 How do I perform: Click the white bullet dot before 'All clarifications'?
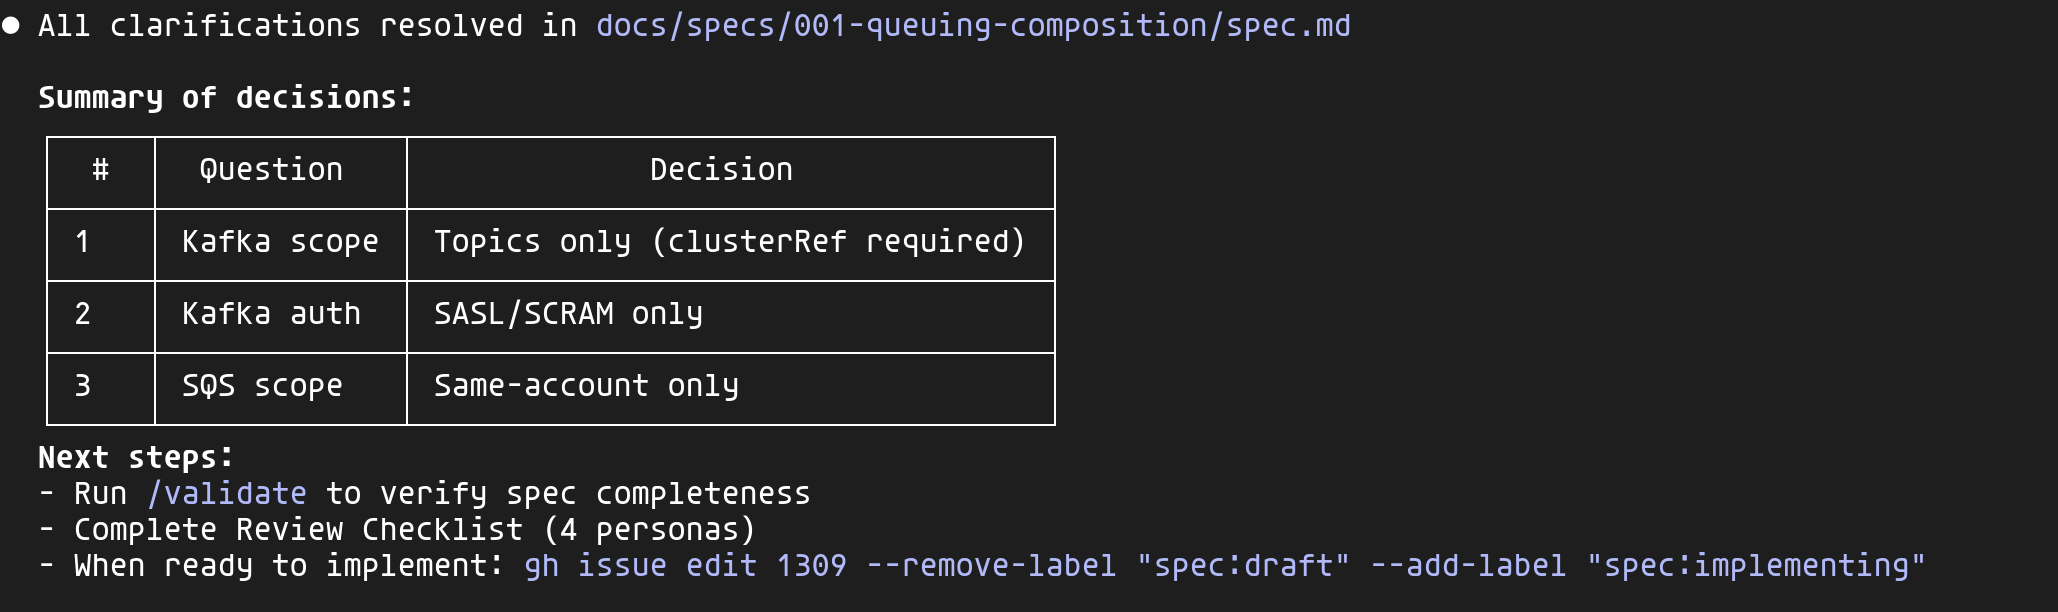point(12,26)
